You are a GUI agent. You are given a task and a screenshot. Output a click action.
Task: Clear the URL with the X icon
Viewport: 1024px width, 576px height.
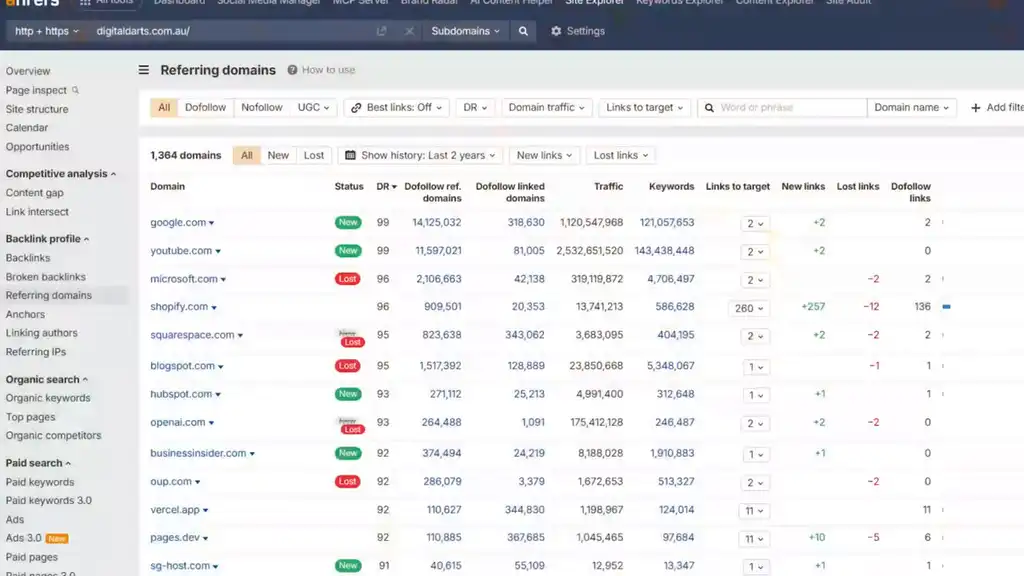[x=409, y=31]
